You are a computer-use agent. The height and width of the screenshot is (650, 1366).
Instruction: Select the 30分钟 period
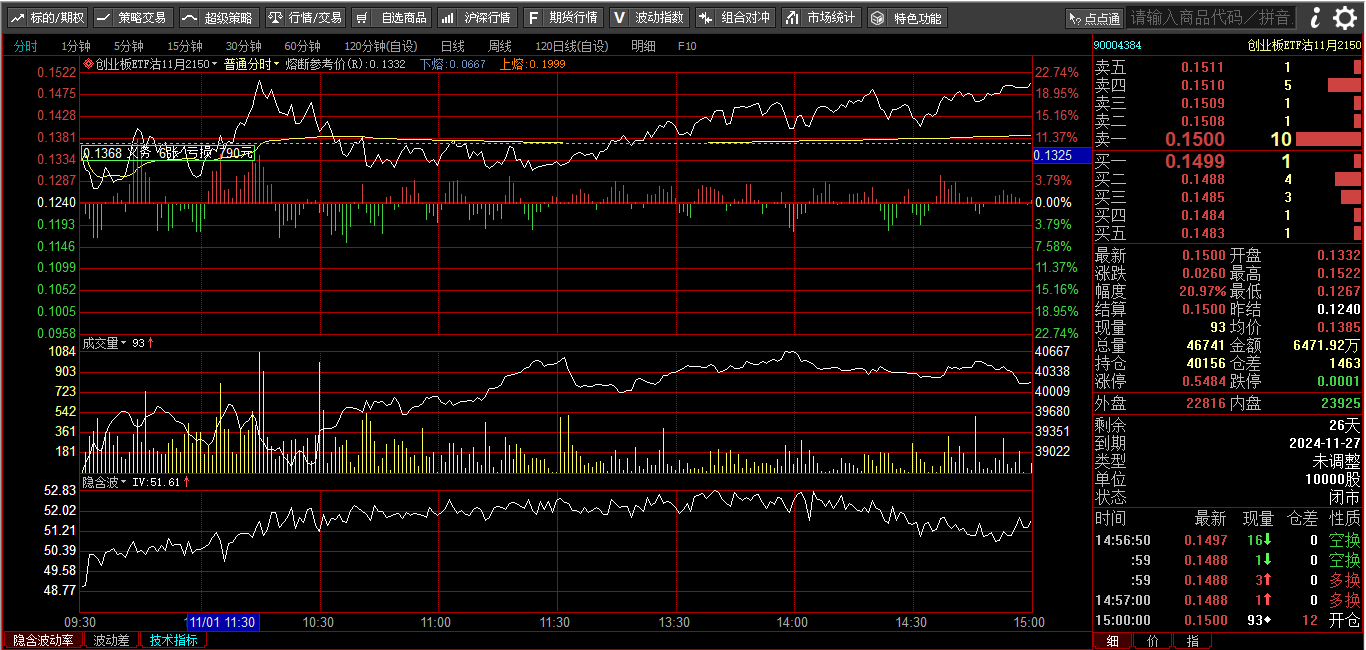[x=244, y=46]
